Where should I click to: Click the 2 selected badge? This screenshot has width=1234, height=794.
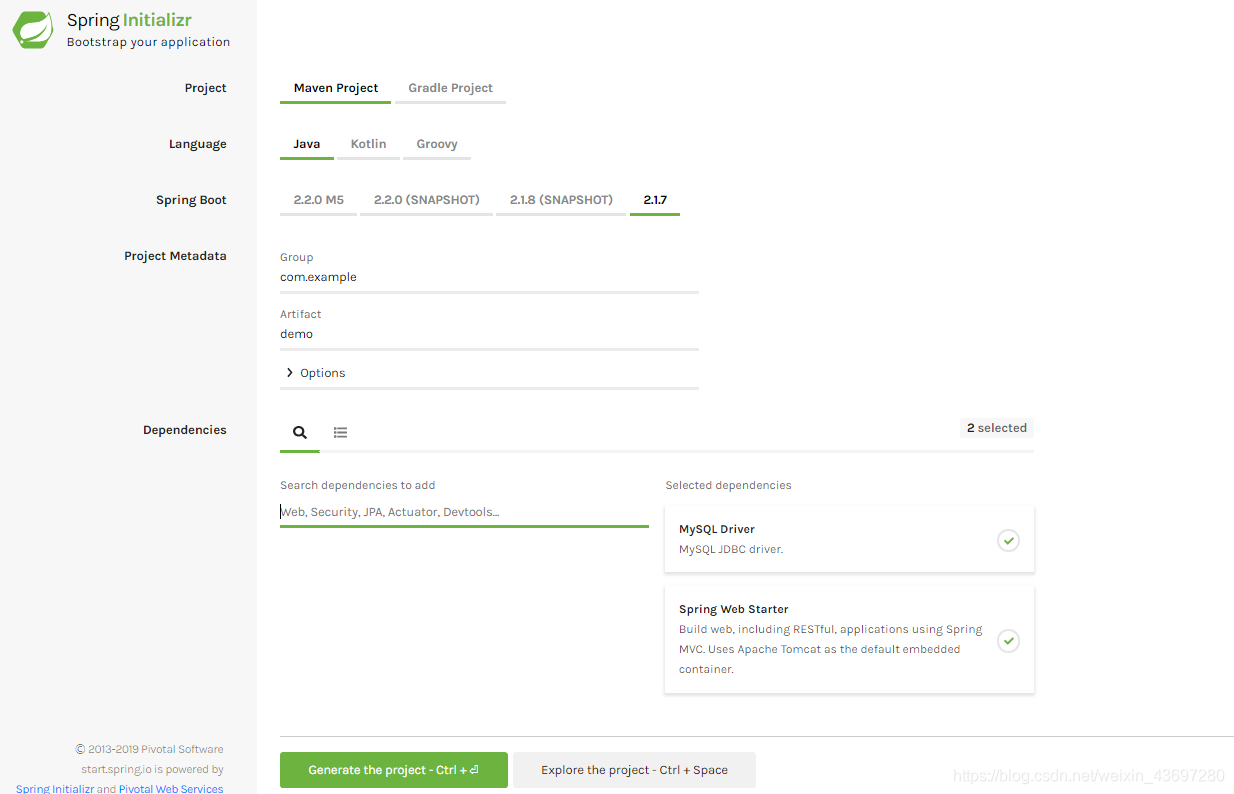[997, 428]
